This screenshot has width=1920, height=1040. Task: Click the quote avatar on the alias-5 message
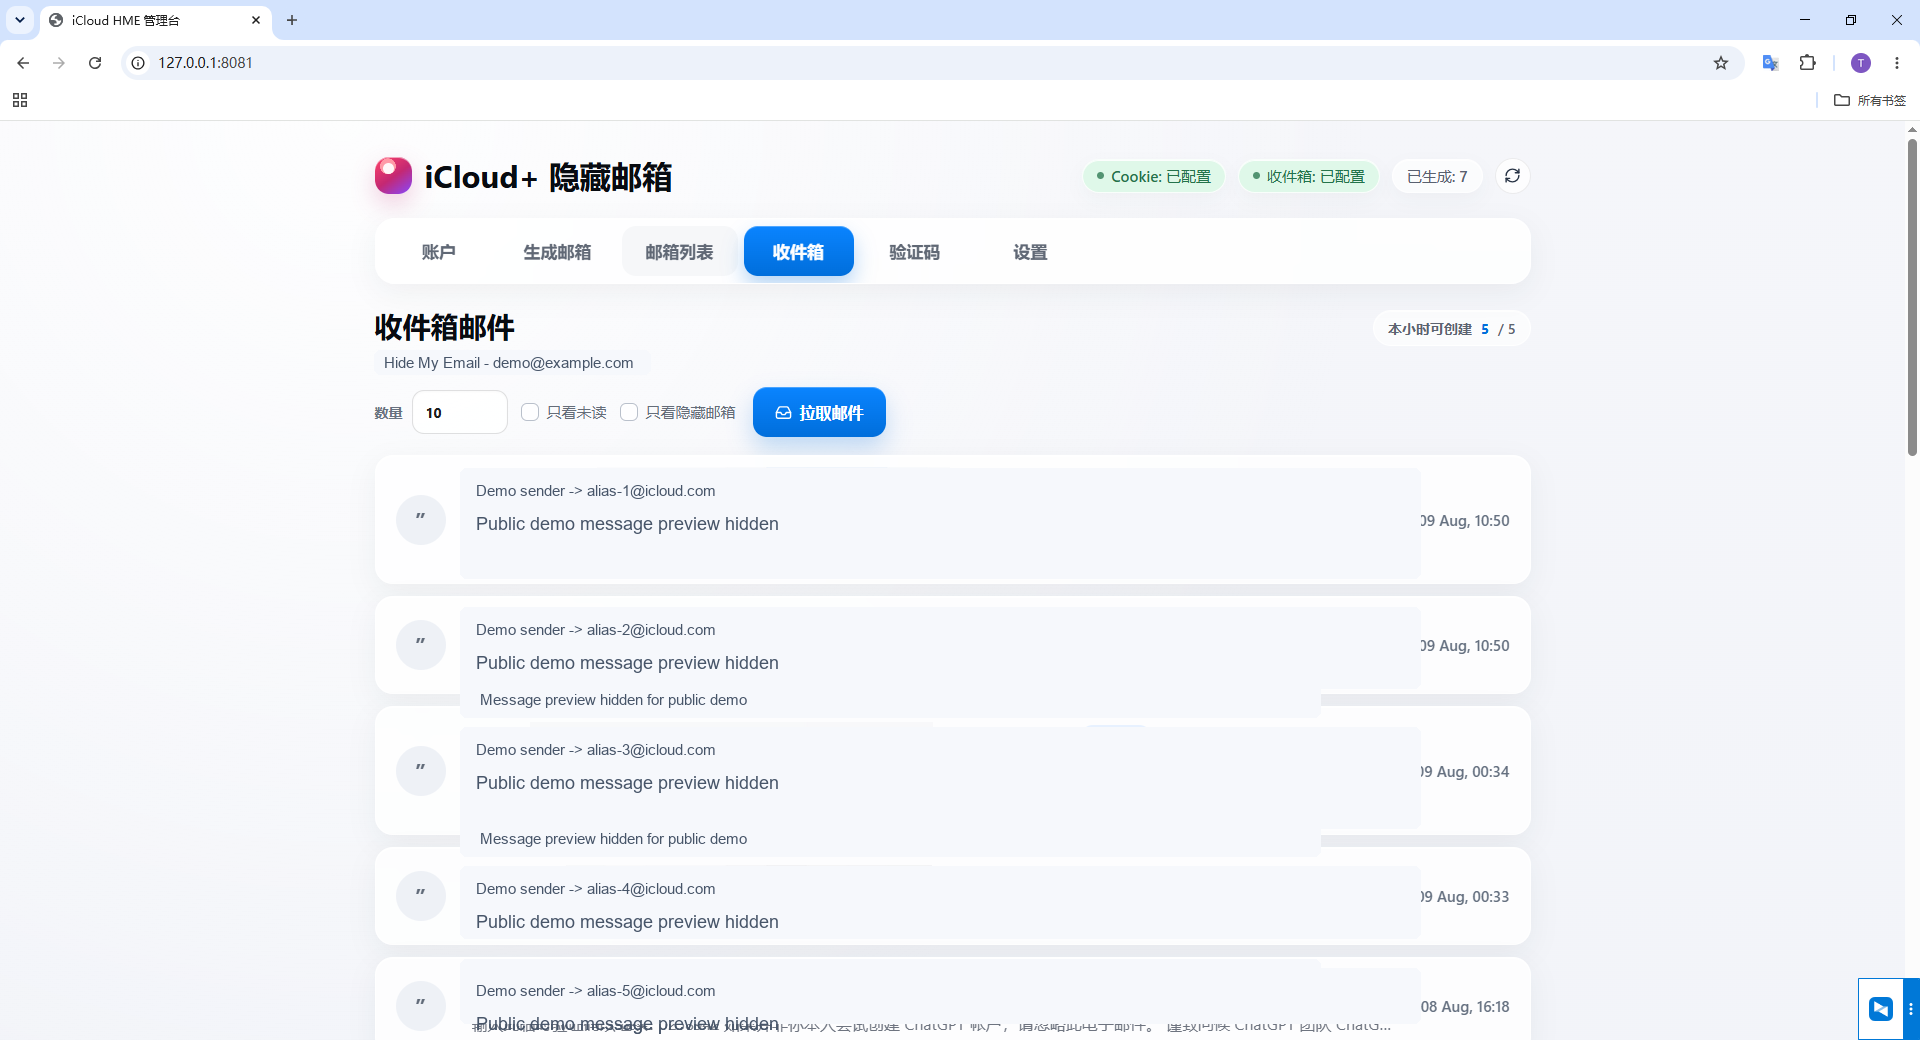[x=420, y=1006]
